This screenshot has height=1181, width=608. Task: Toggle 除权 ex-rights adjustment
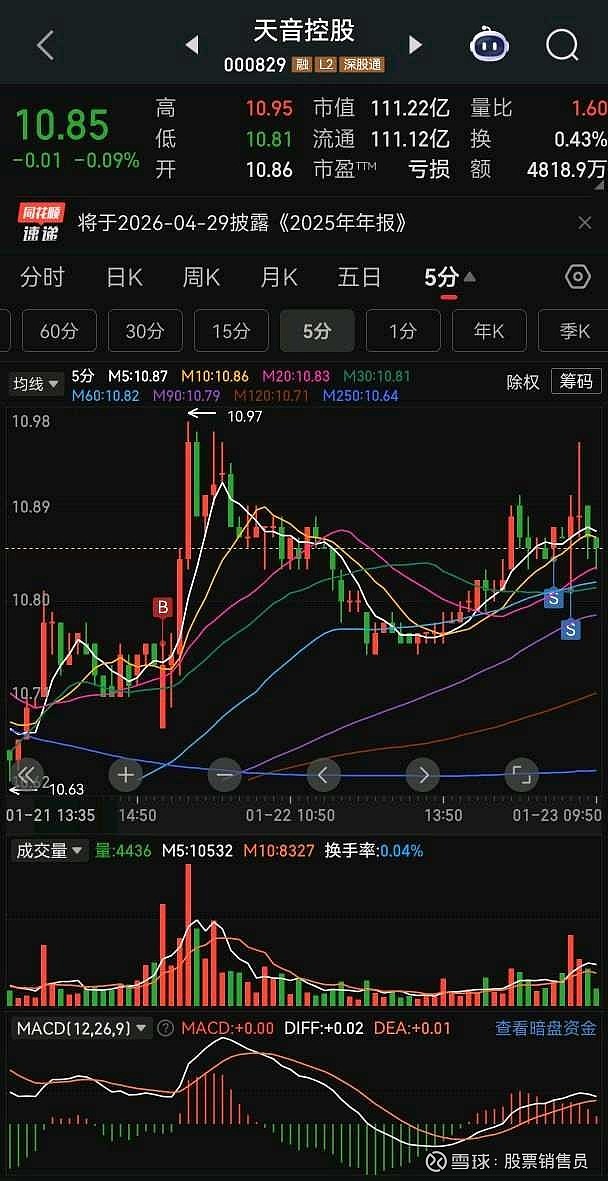(x=523, y=382)
